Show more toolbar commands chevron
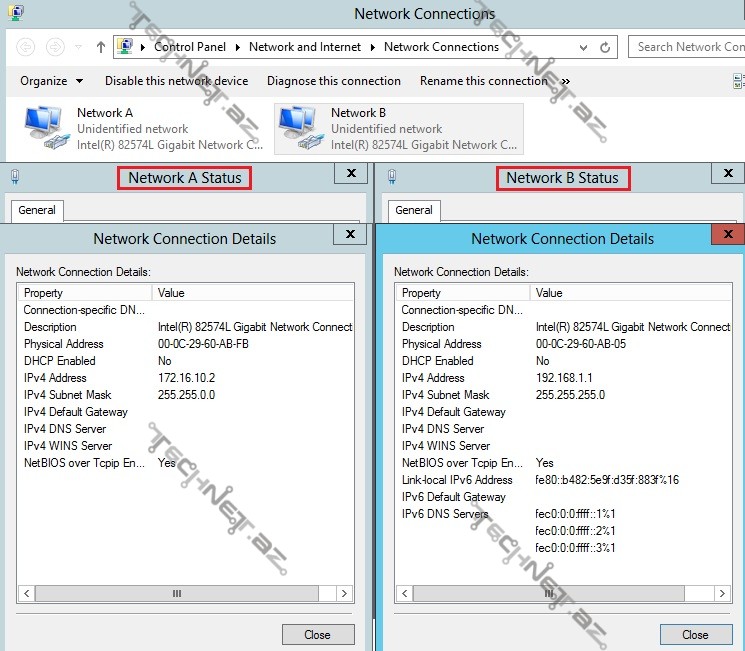 [x=566, y=81]
